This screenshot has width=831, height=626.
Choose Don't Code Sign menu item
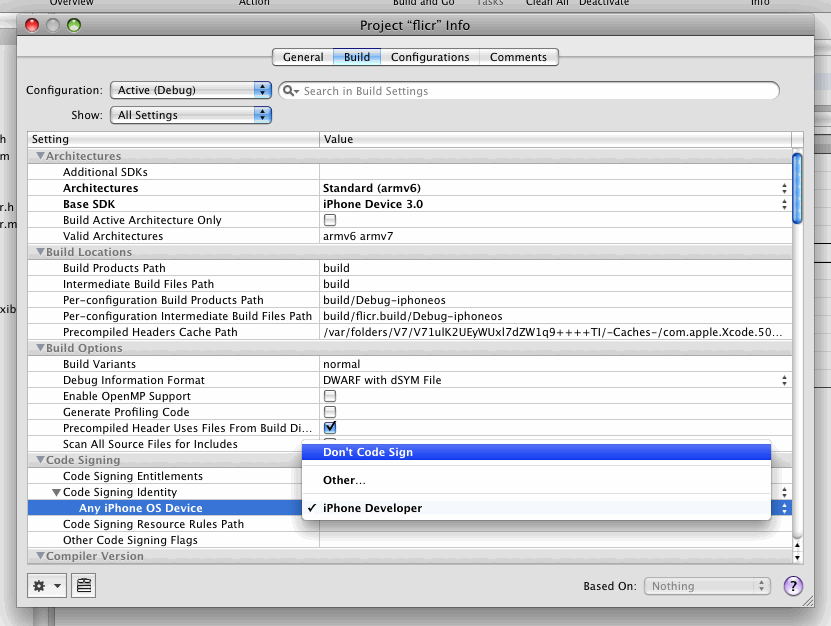[x=536, y=452]
